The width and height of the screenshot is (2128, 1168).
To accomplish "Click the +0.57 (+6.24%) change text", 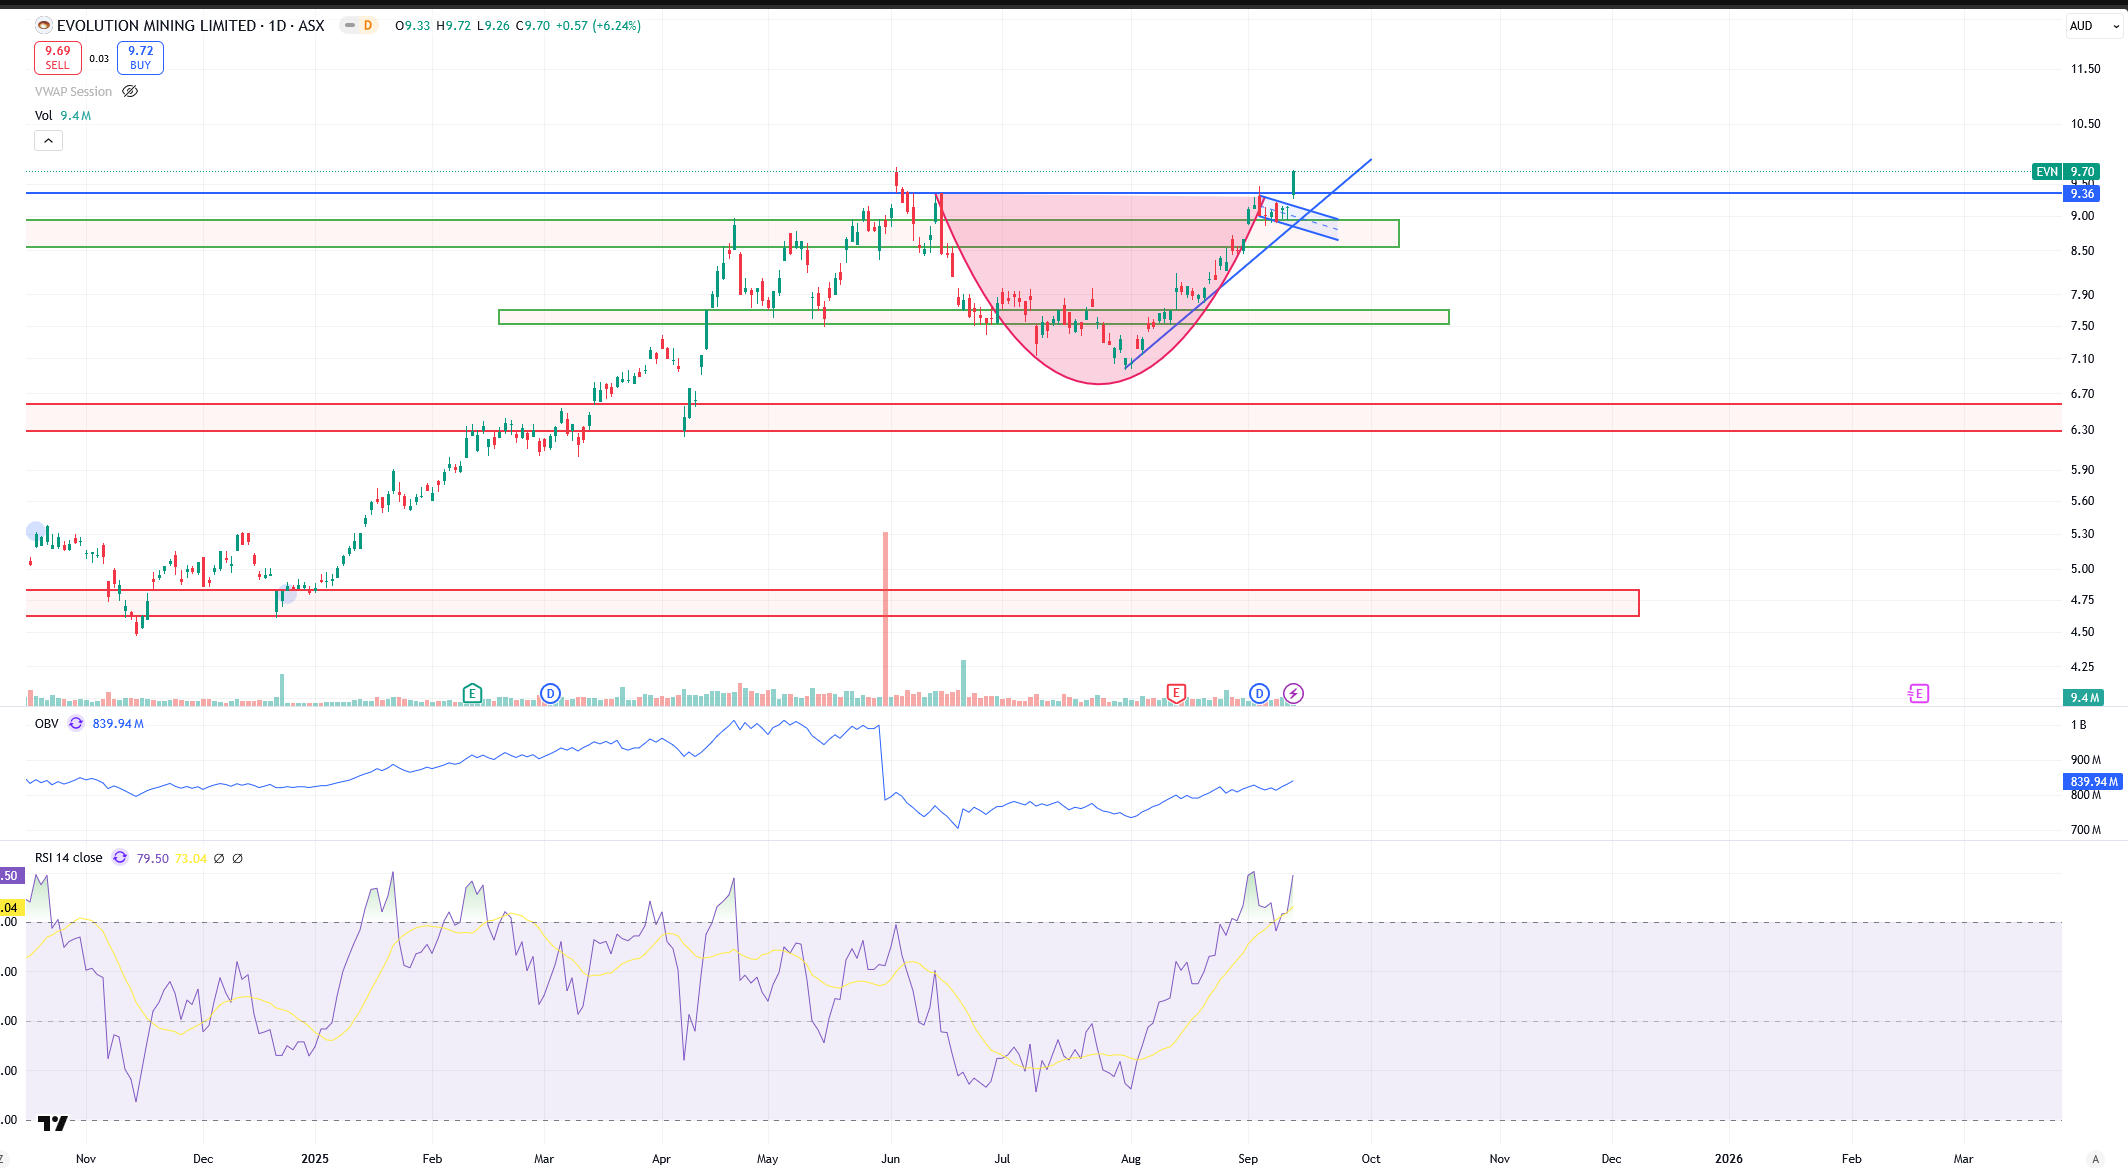I will 600,26.
